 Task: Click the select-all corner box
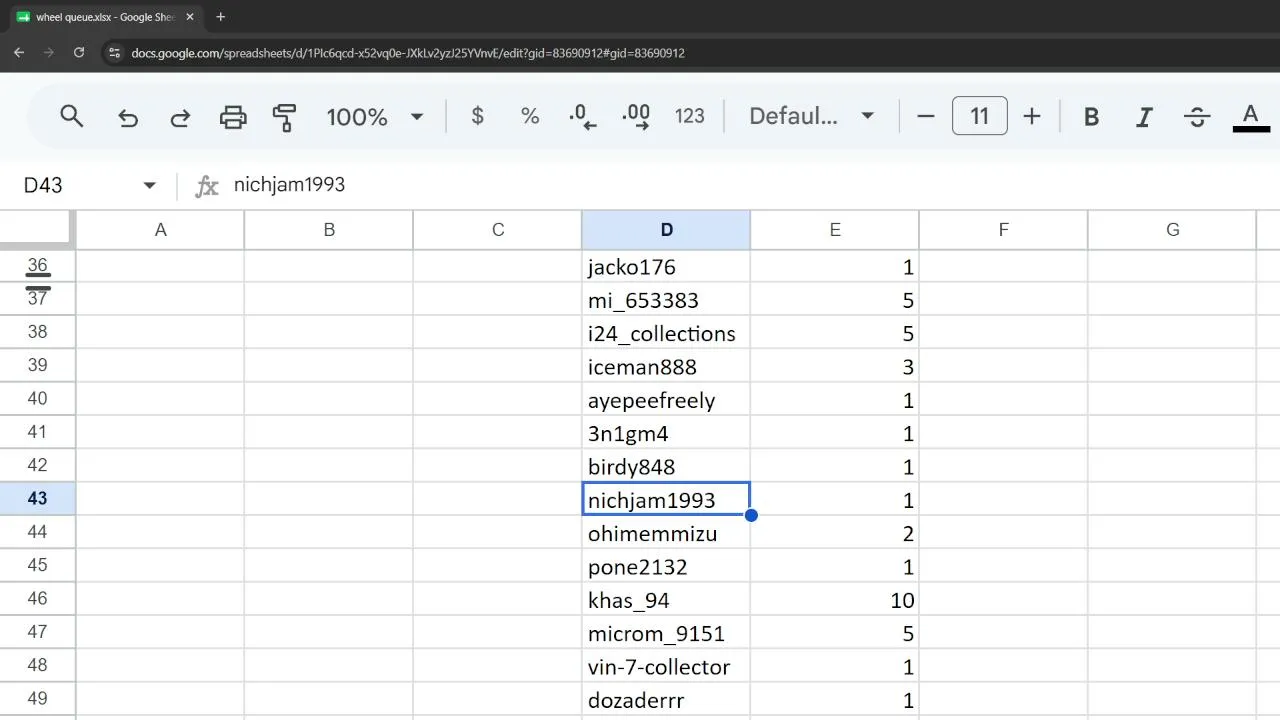click(37, 229)
